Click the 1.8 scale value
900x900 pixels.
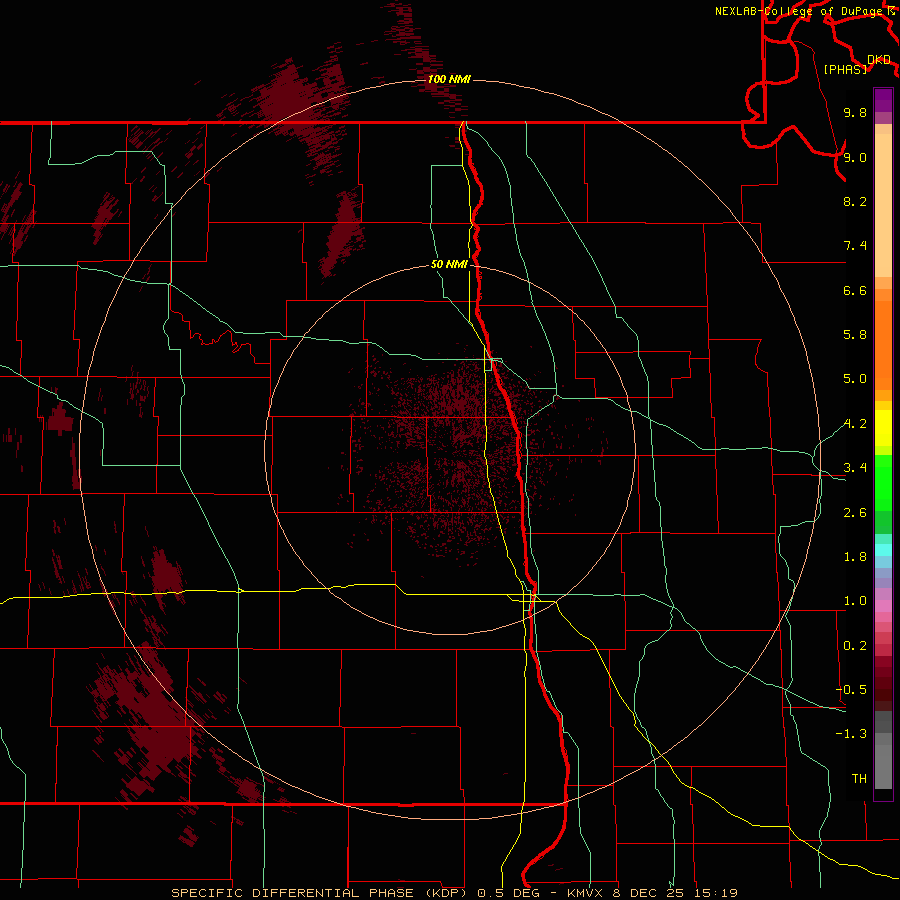pyautogui.click(x=855, y=557)
